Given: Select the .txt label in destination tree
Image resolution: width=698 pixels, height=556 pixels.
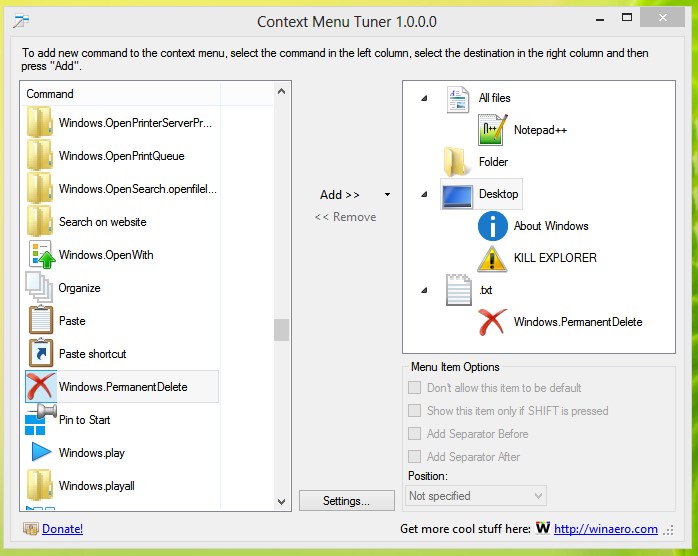Looking at the screenshot, I should (486, 290).
